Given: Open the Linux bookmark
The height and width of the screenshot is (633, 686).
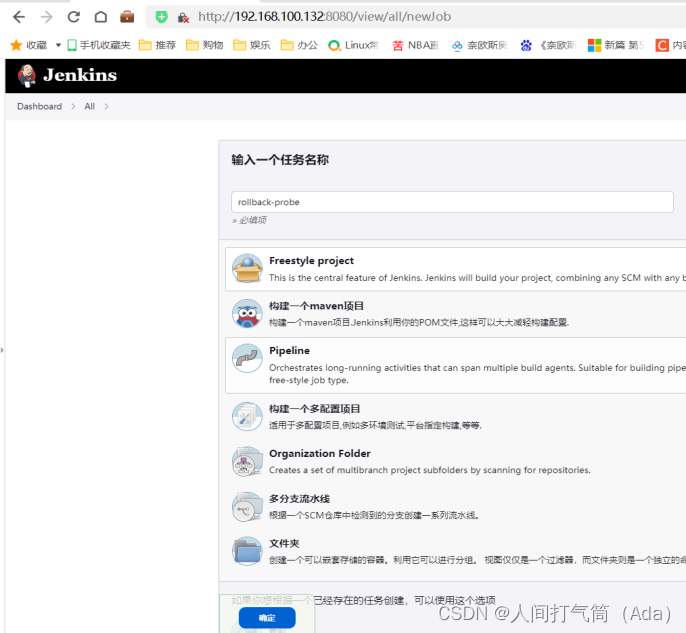Looking at the screenshot, I should [x=353, y=45].
